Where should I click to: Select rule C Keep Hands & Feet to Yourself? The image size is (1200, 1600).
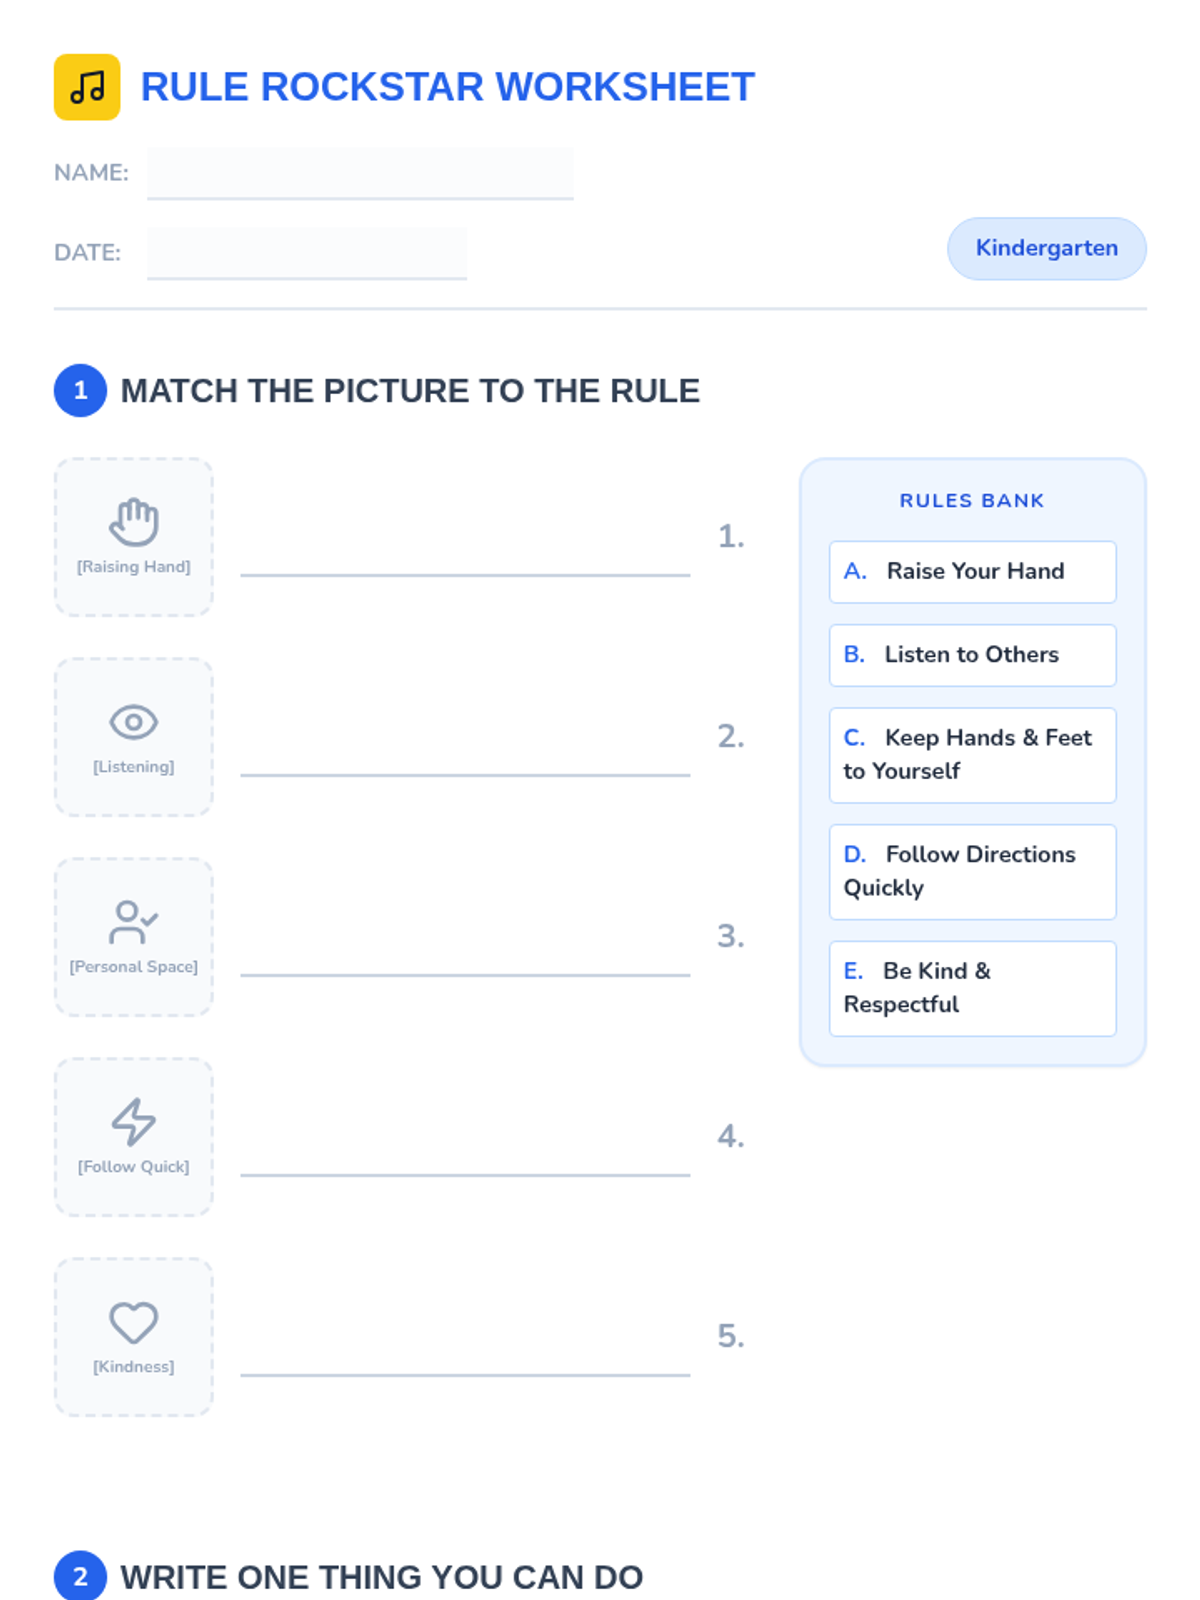972,755
